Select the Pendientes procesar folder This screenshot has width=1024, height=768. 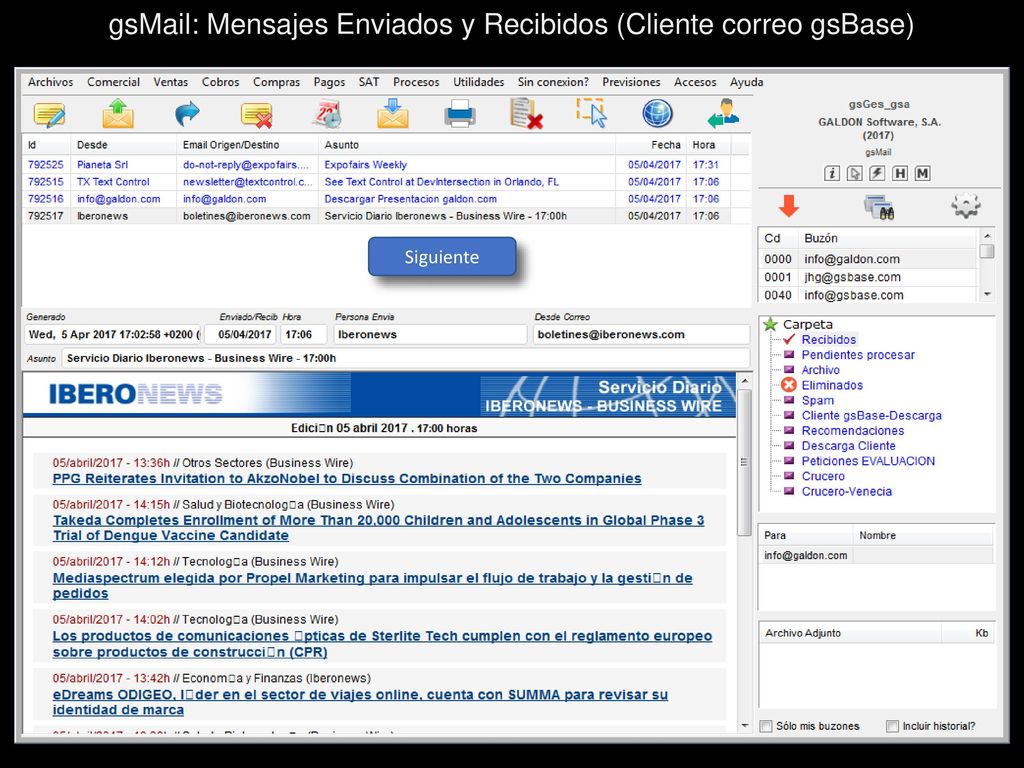(858, 355)
